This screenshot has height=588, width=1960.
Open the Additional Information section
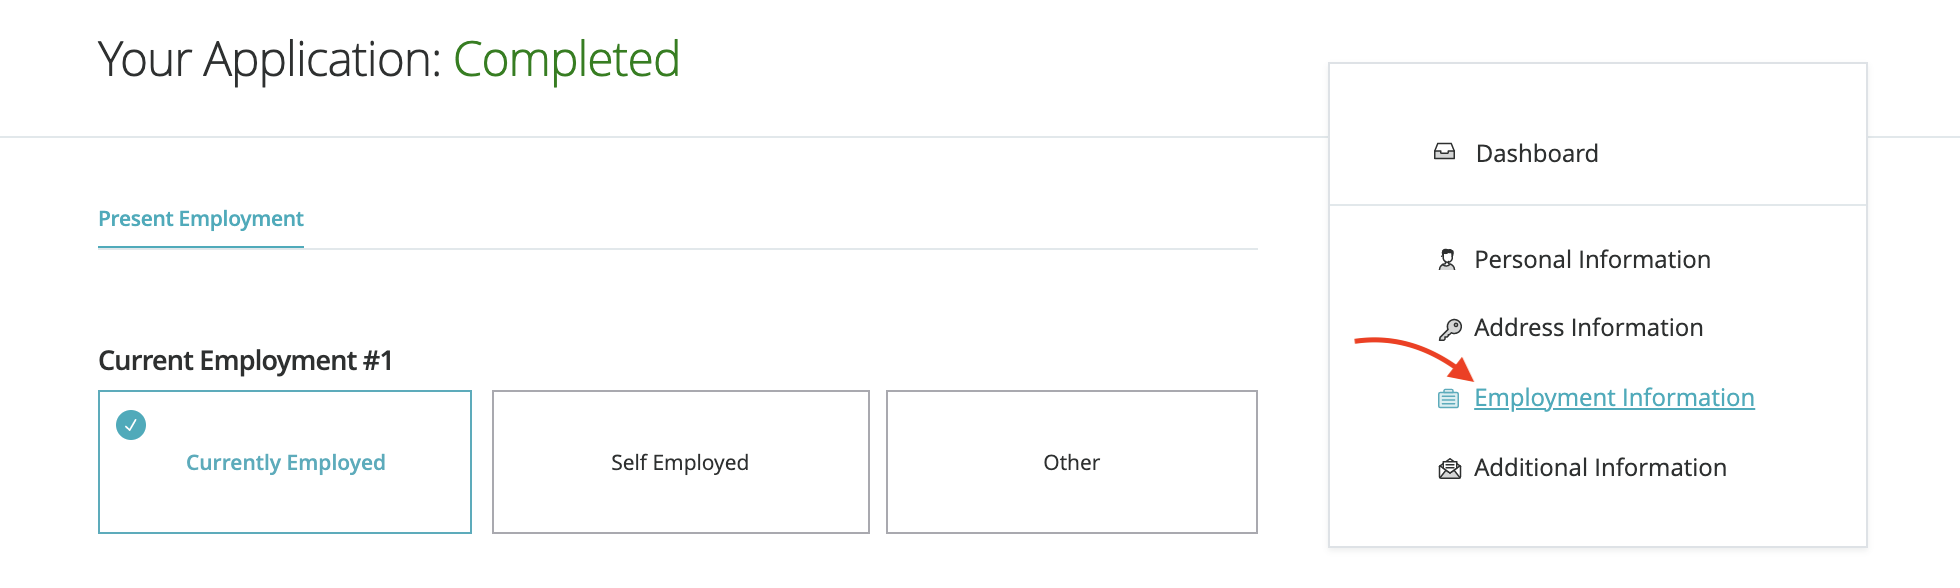[x=1600, y=468]
